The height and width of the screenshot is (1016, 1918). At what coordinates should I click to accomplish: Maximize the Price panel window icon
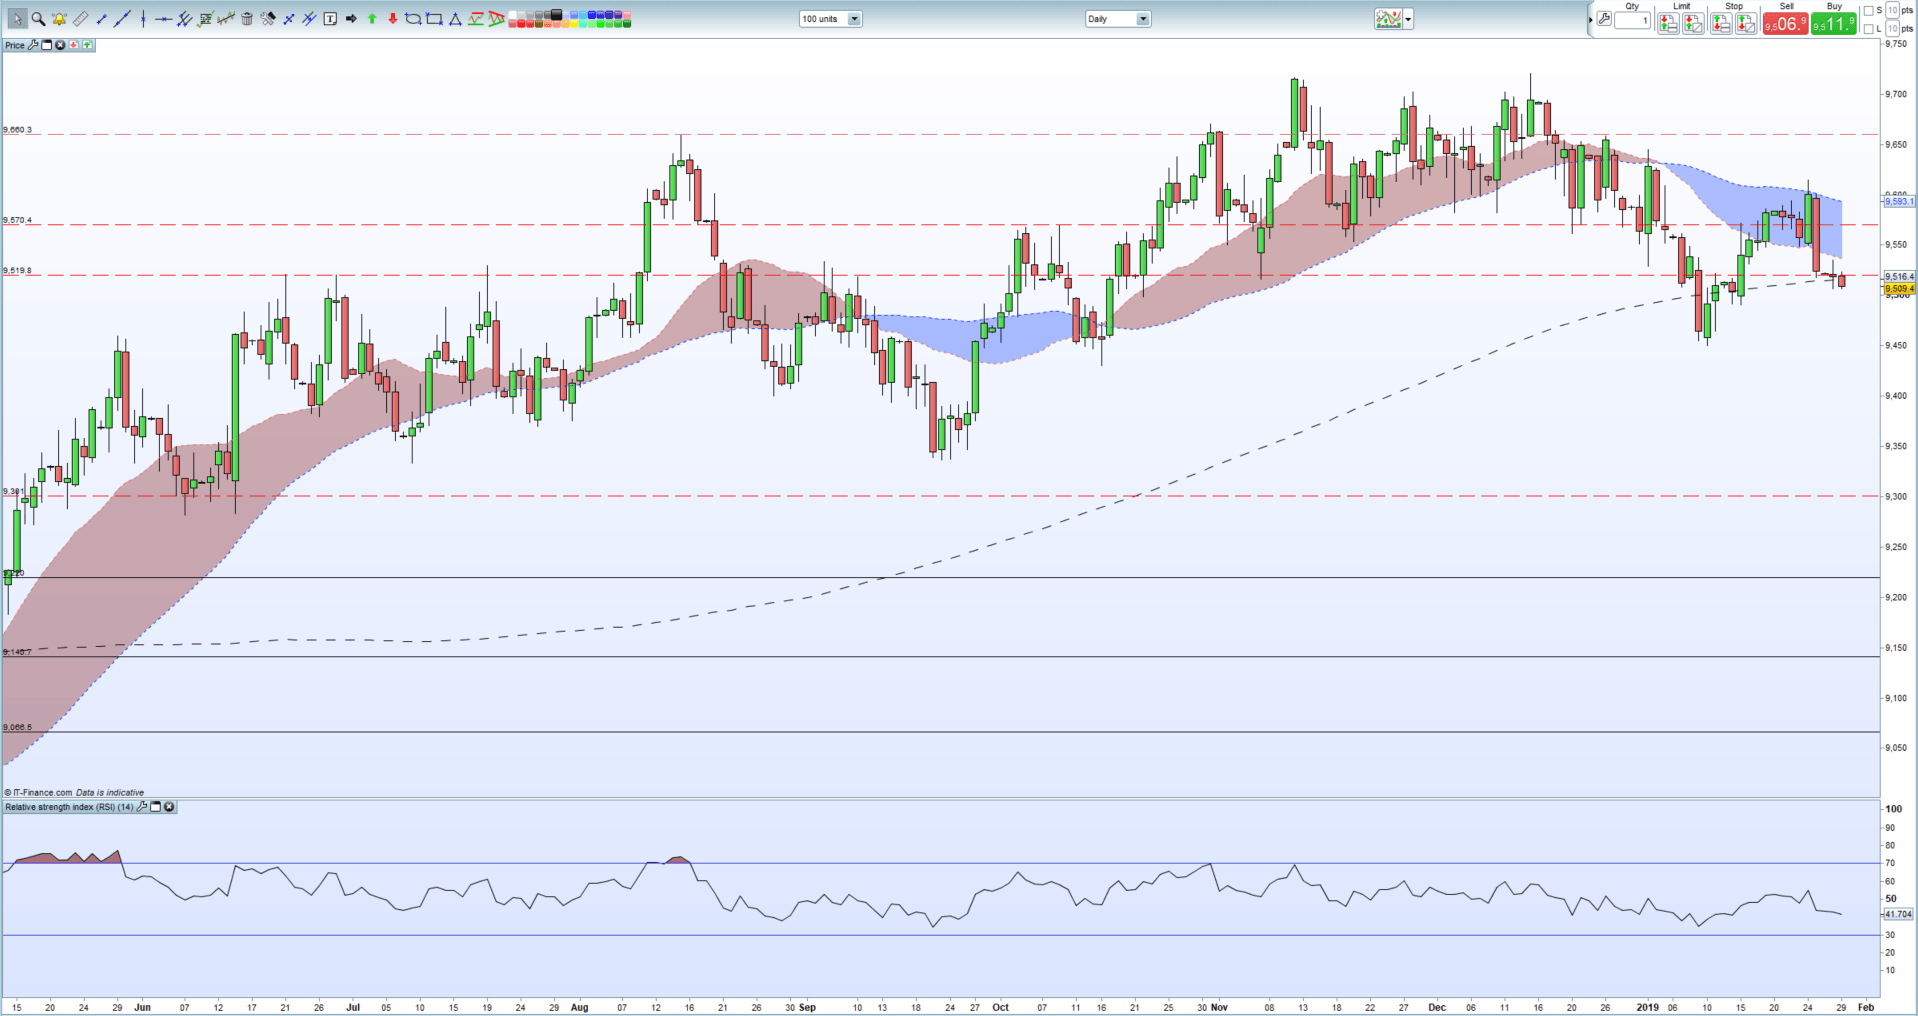click(46, 45)
